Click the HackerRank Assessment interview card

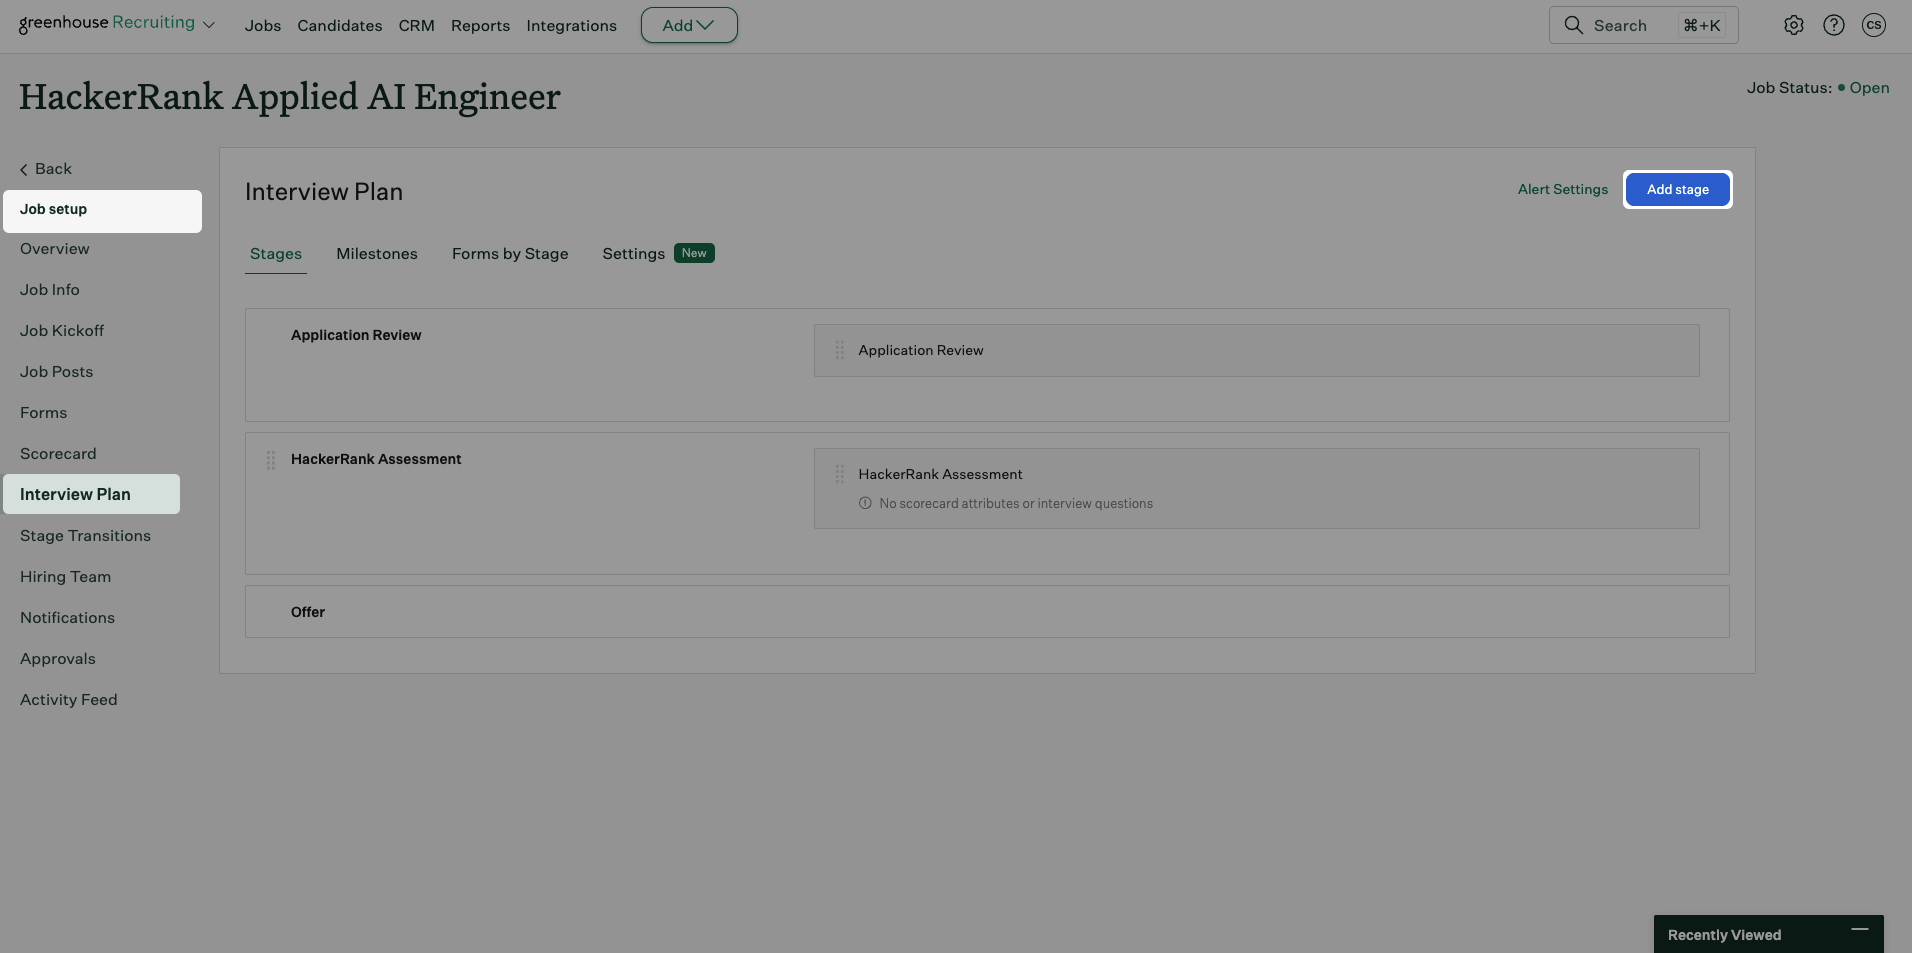coord(1257,488)
